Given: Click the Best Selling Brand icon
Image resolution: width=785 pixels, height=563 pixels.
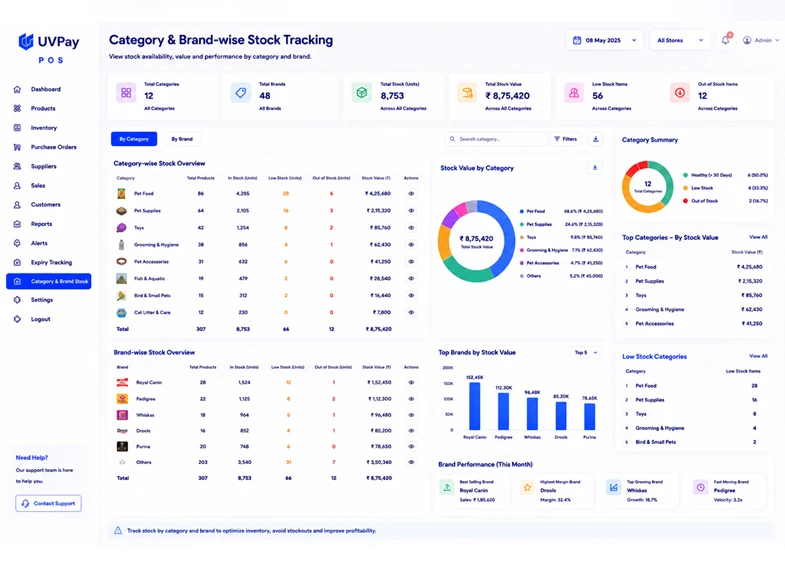Looking at the screenshot, I should 447,487.
